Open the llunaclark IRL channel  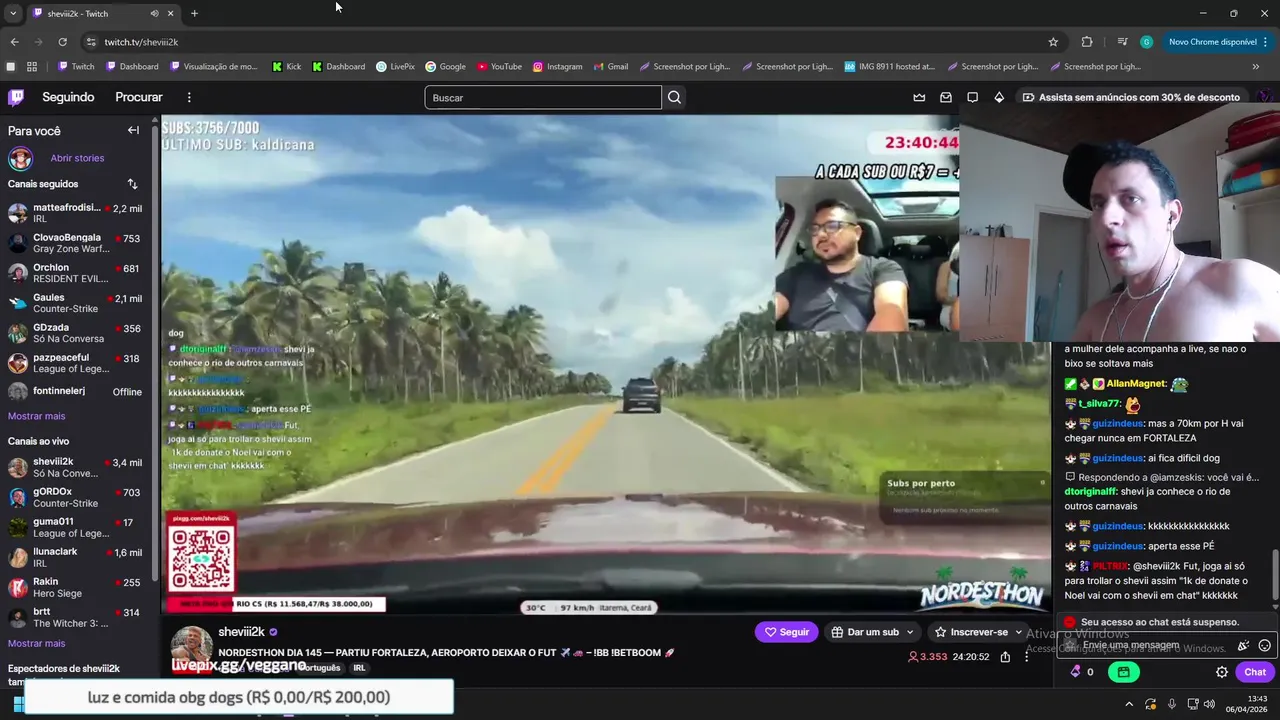tap(76, 557)
